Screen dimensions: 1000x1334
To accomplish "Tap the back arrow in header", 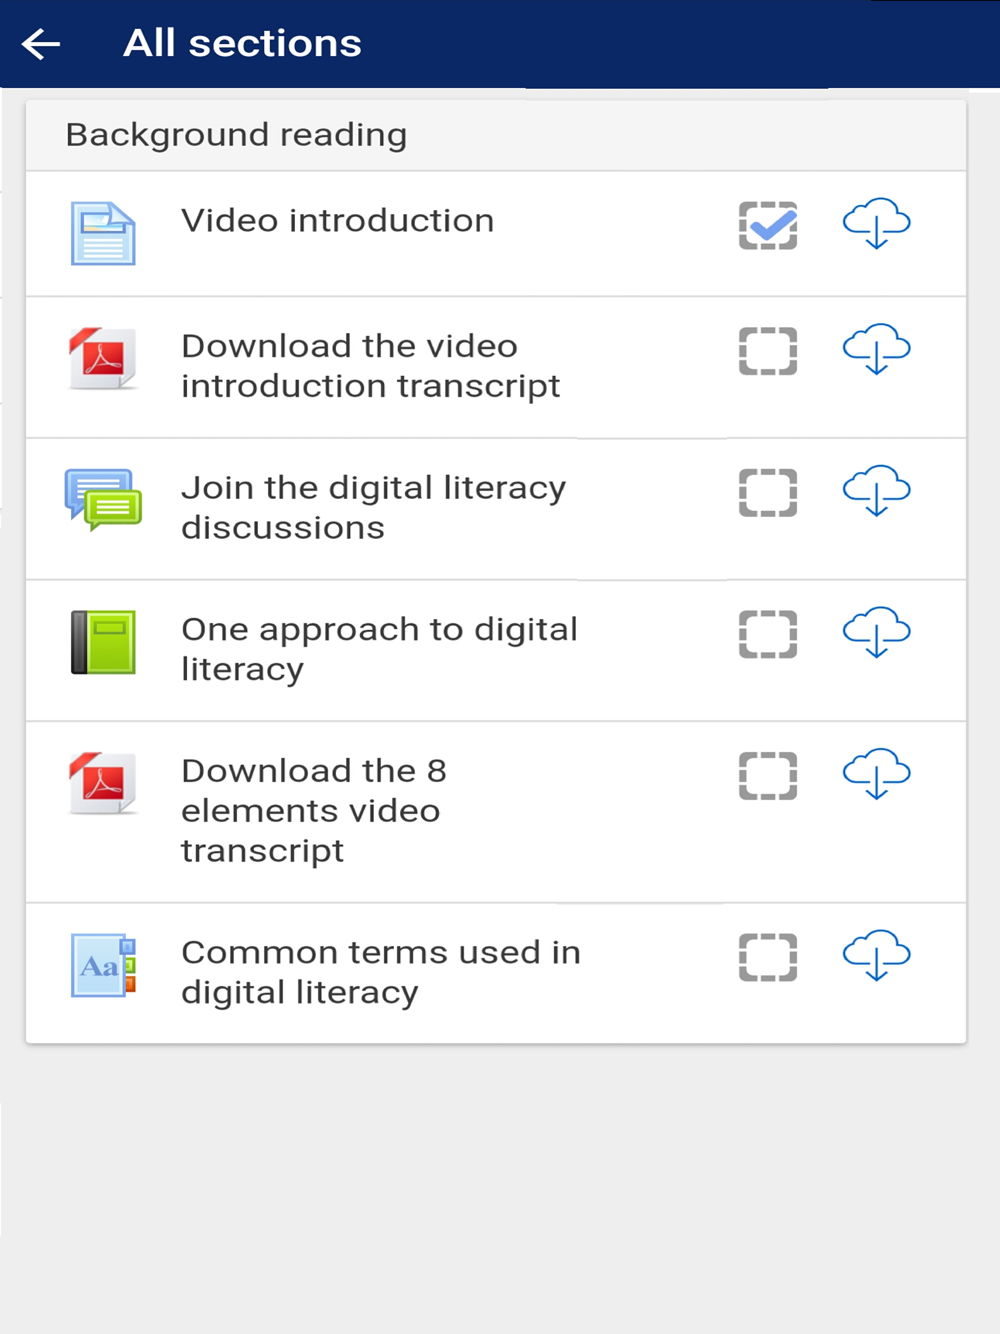I will [x=41, y=44].
